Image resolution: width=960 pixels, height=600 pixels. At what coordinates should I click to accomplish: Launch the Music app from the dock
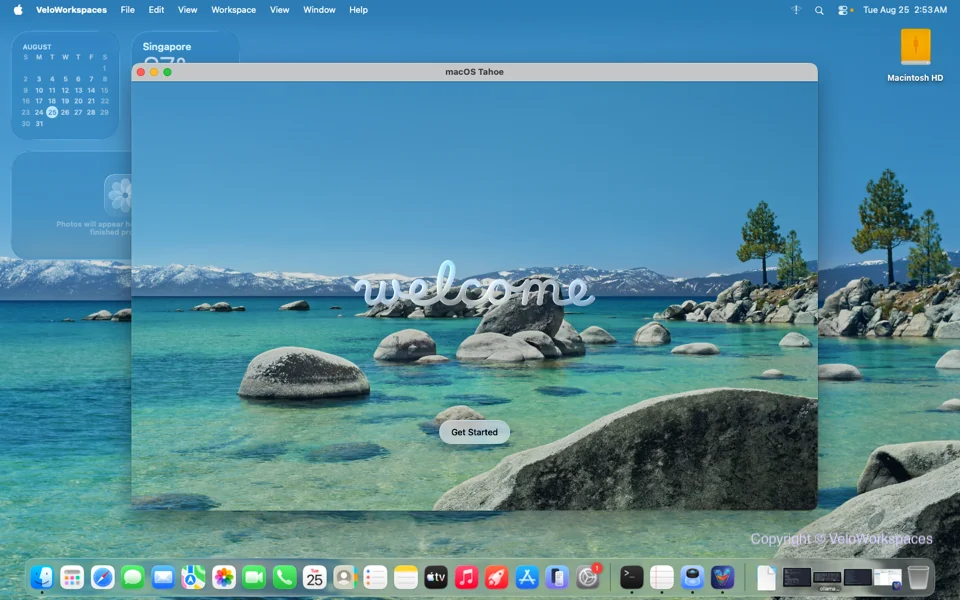click(466, 577)
